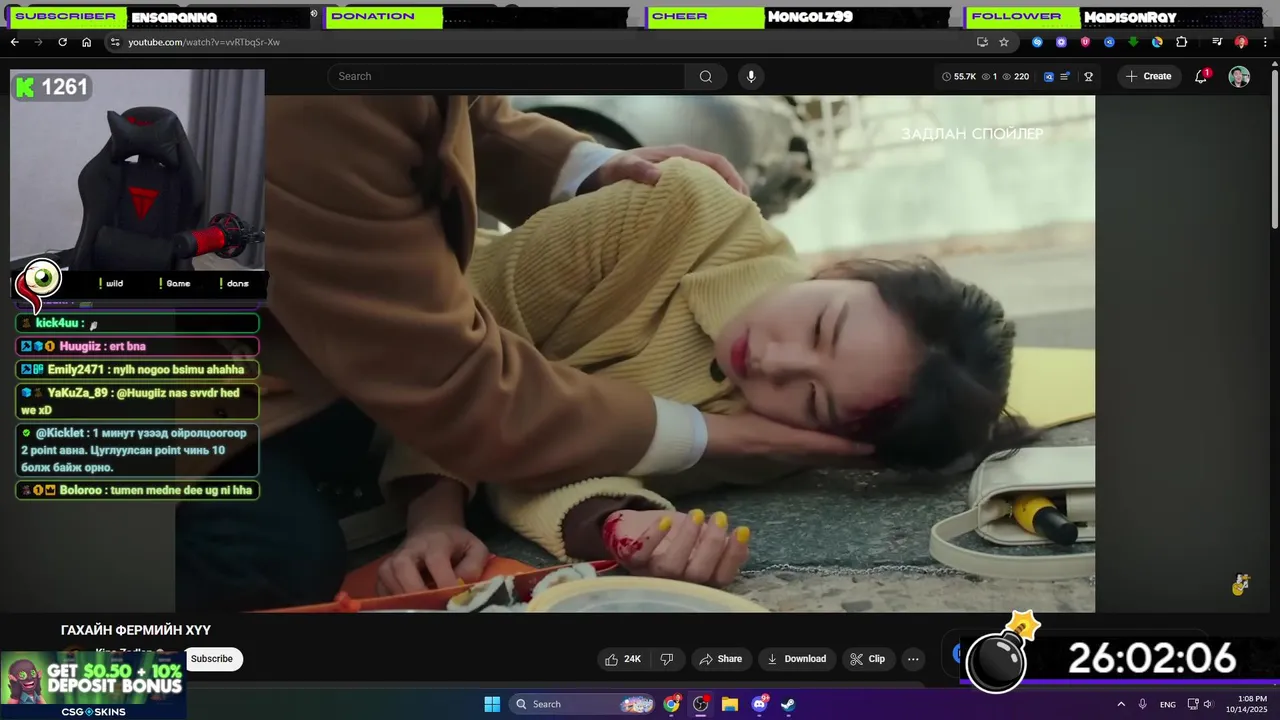Click the video player frame
This screenshot has height=720, width=1280.
pyautogui.click(x=635, y=353)
